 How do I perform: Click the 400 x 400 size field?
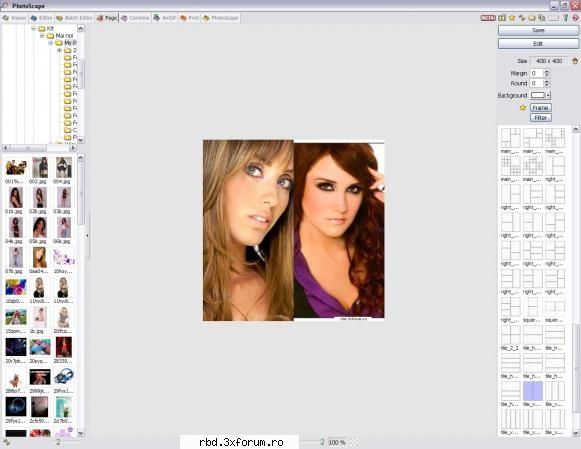[x=549, y=61]
